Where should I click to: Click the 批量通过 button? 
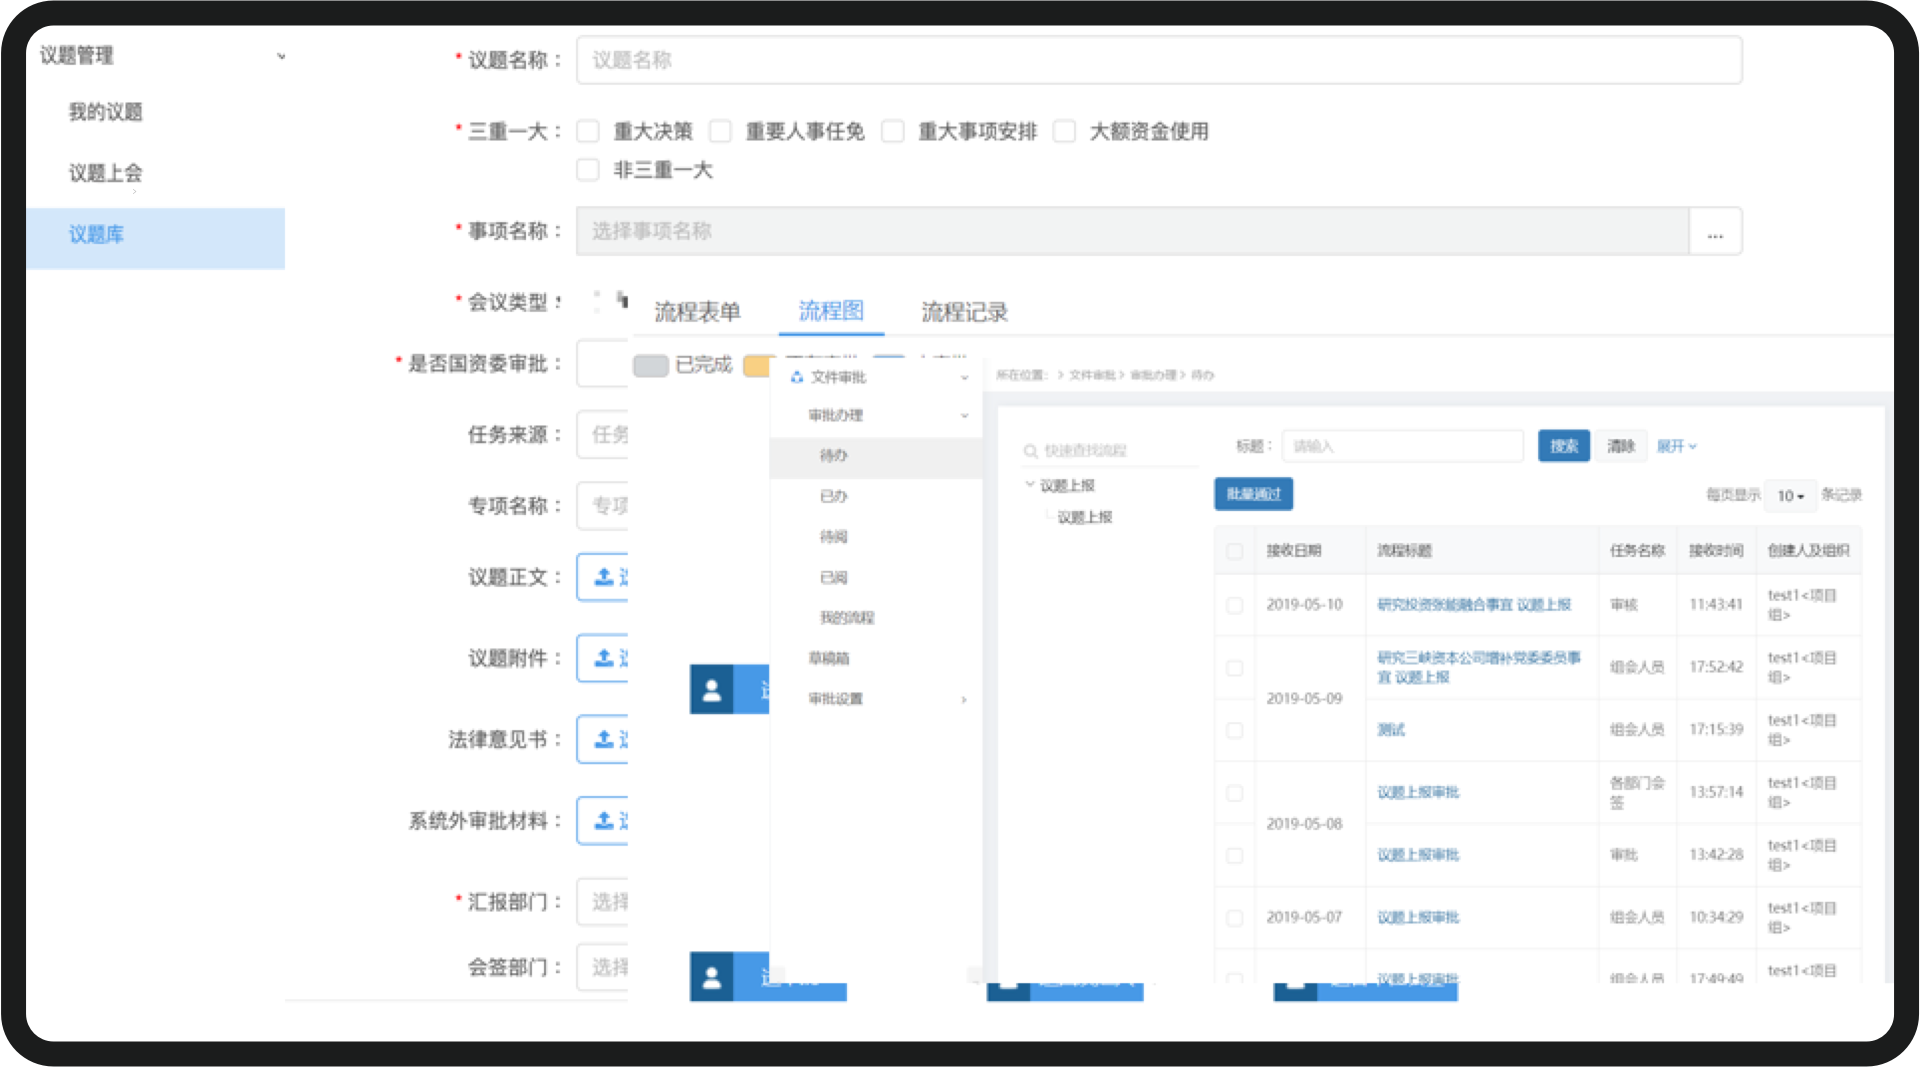(1254, 494)
